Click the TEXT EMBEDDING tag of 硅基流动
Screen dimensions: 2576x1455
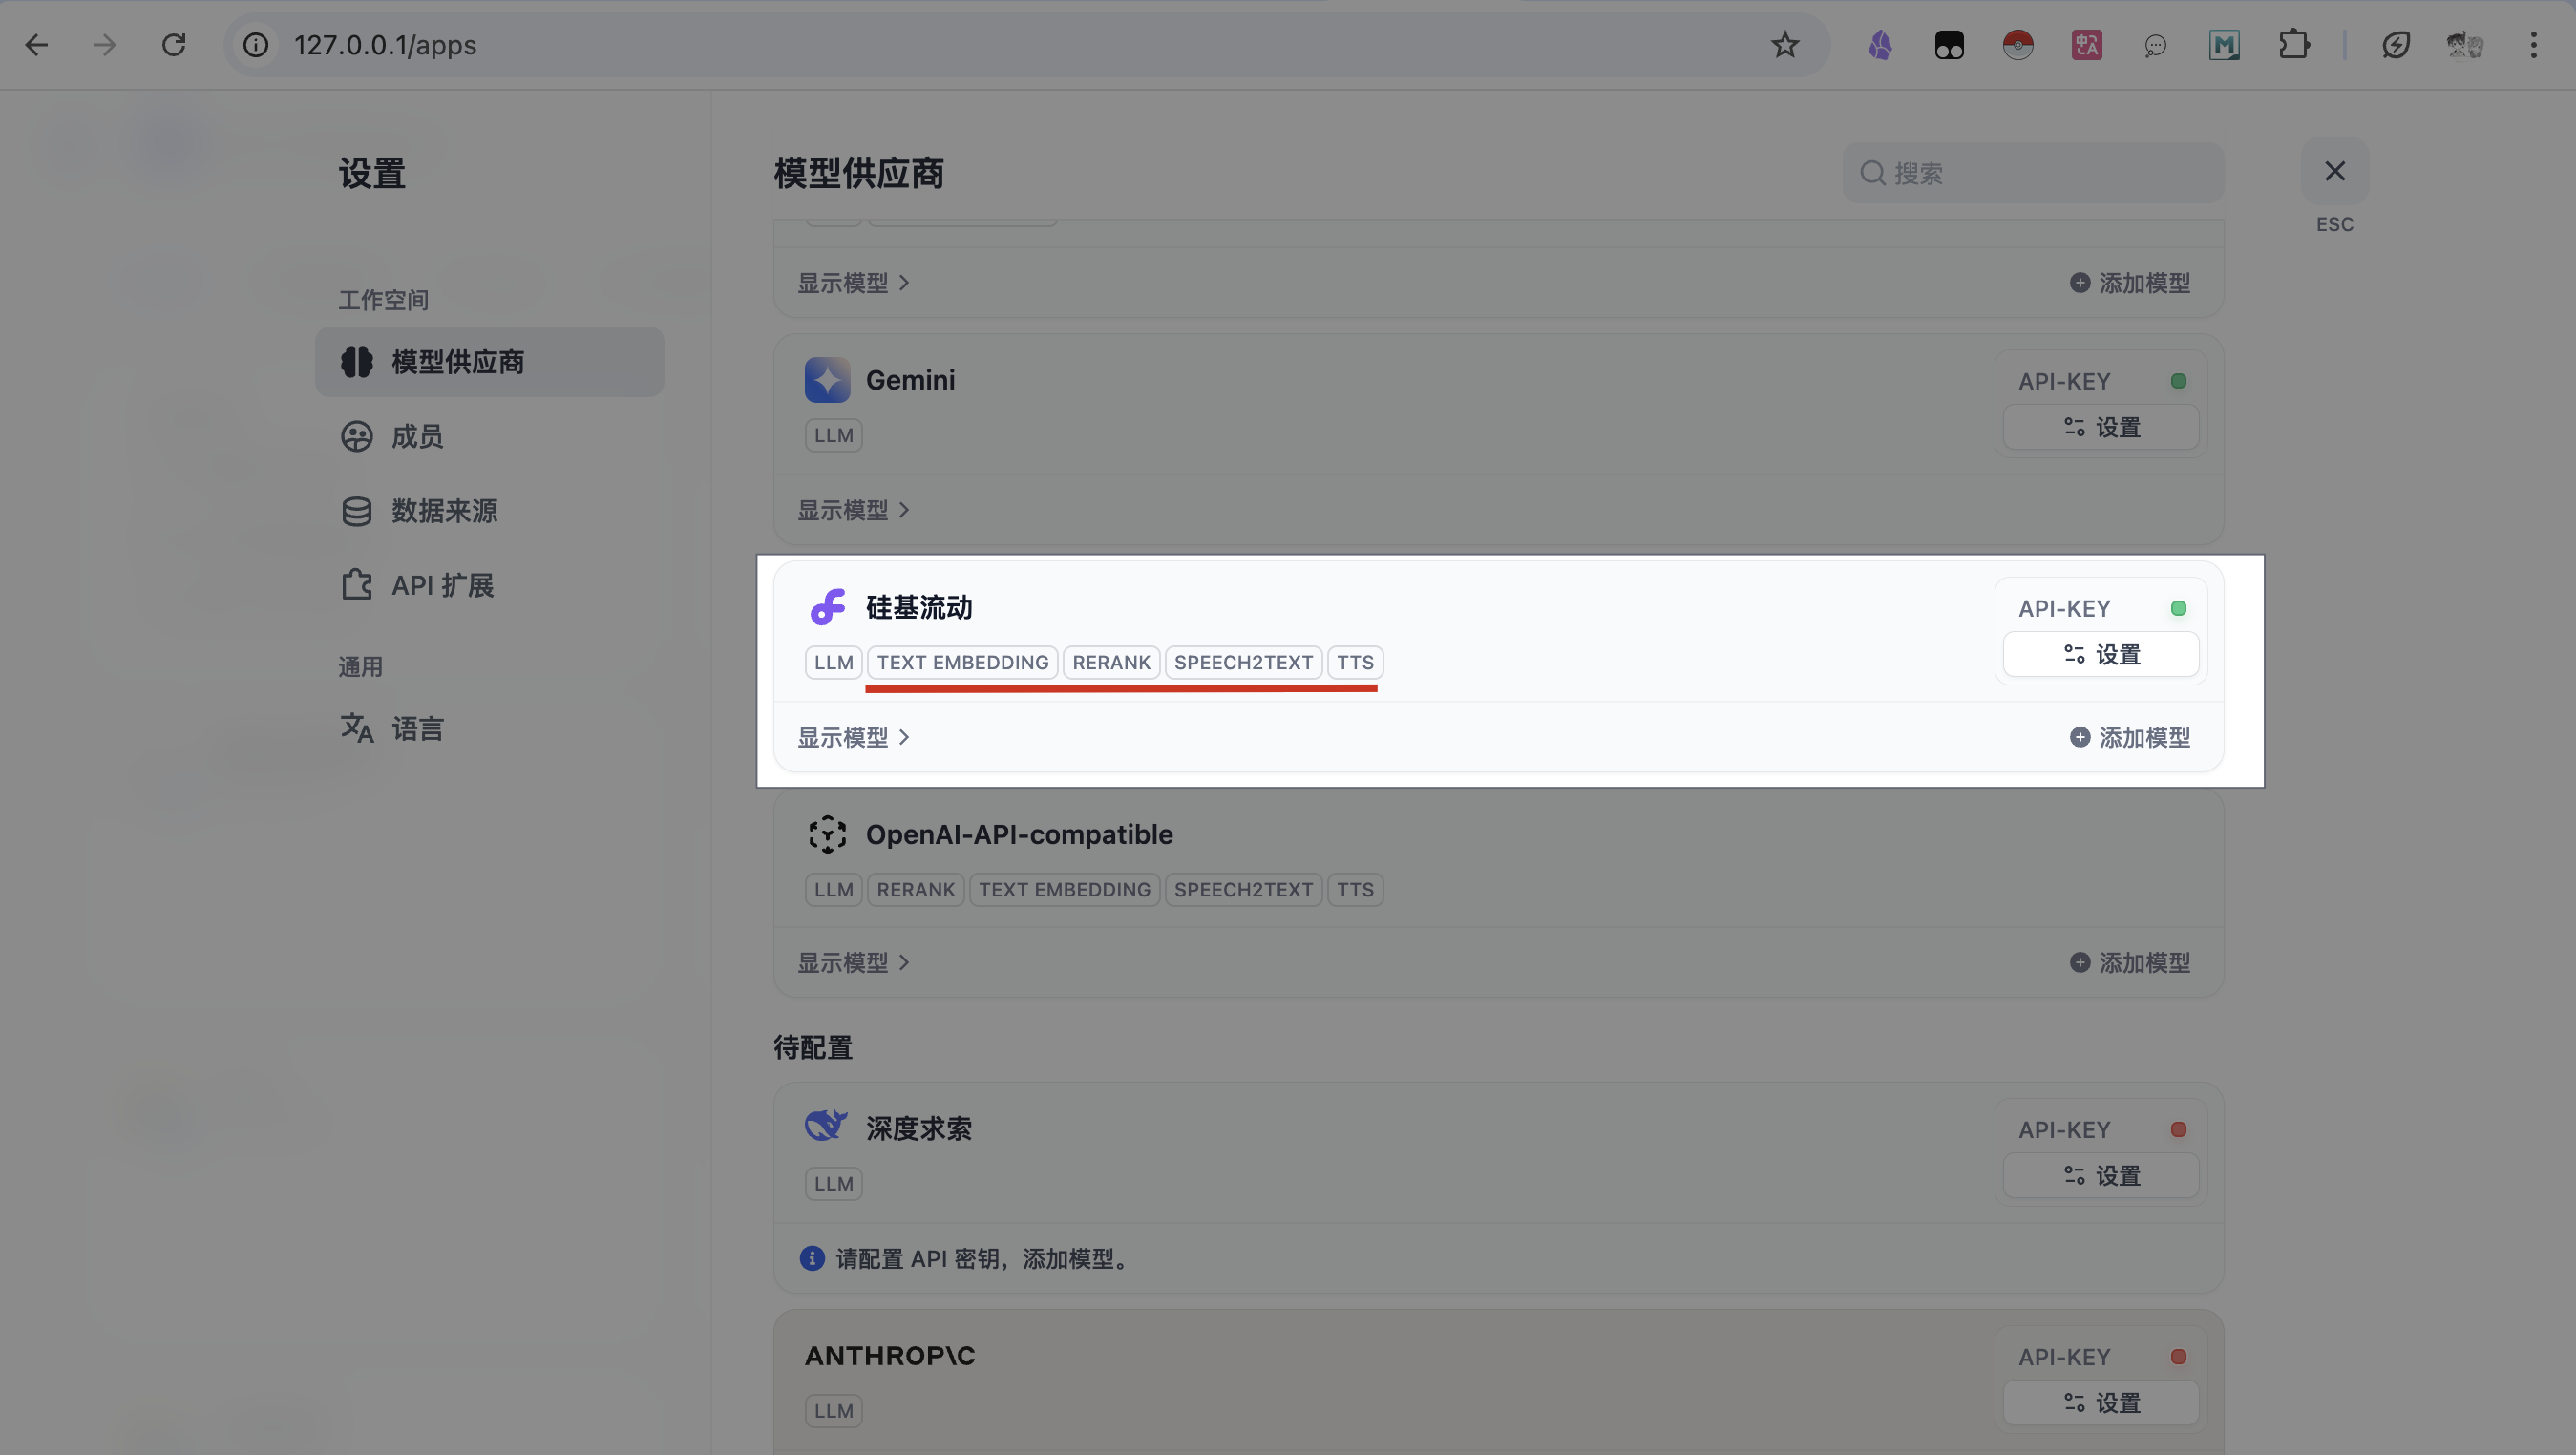(x=962, y=662)
